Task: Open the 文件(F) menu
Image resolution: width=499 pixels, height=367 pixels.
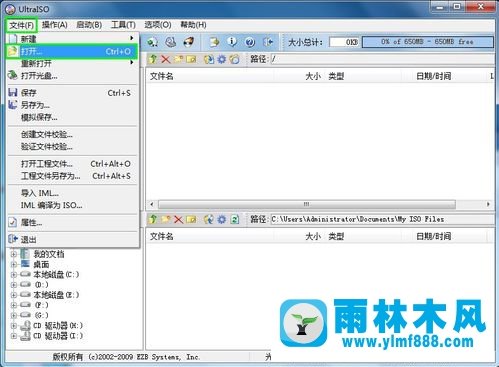Action: [21, 25]
